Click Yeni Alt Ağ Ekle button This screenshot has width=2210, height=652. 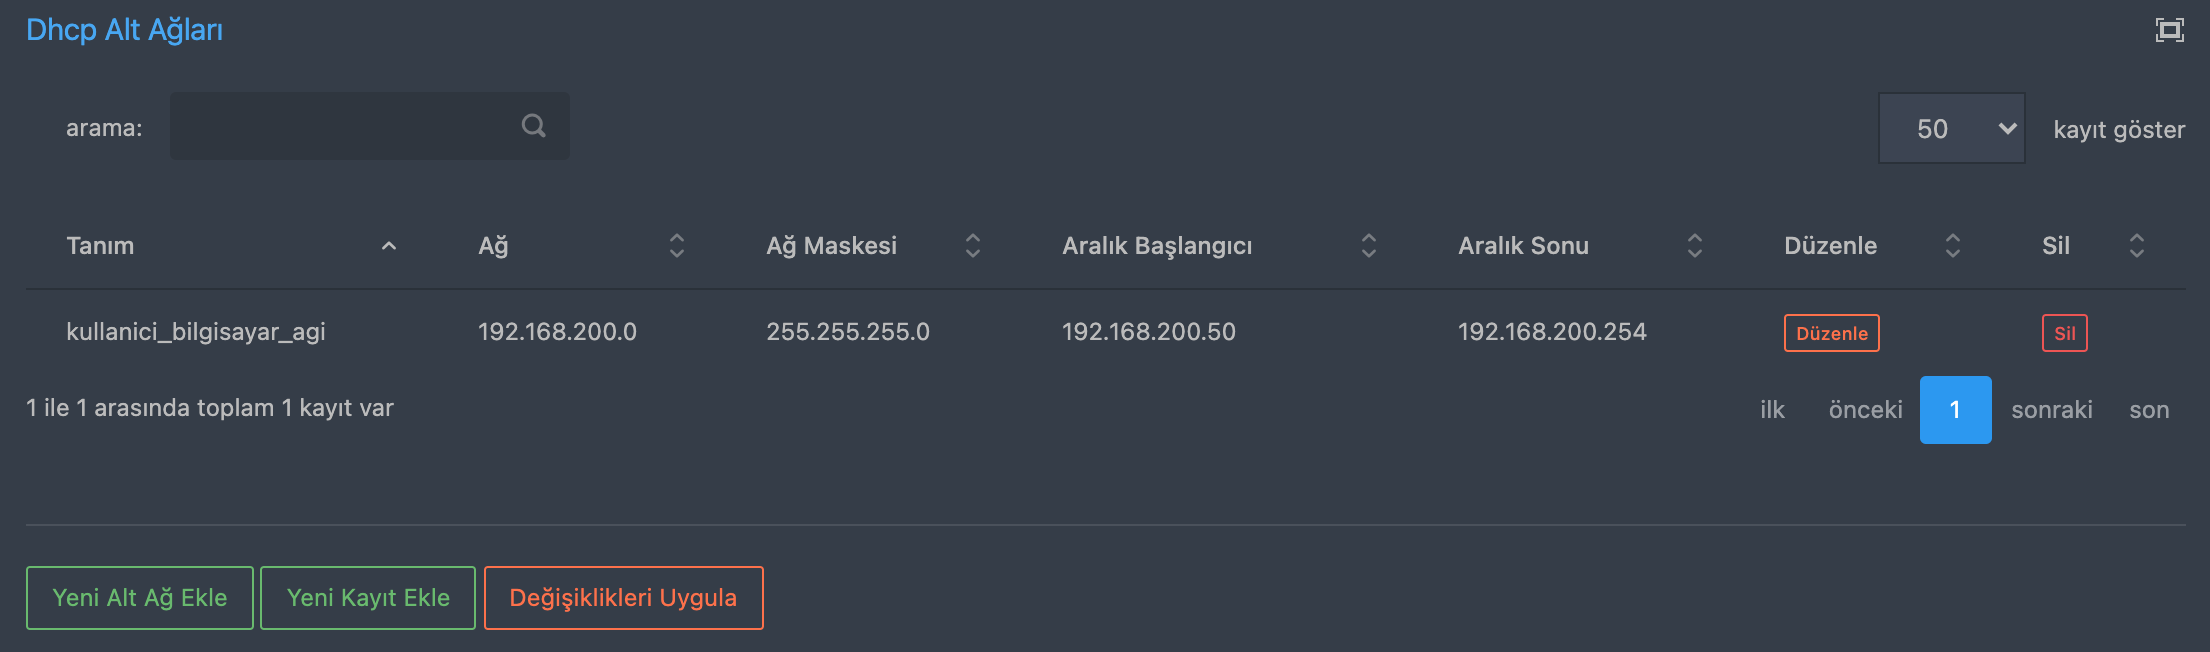[x=140, y=598]
